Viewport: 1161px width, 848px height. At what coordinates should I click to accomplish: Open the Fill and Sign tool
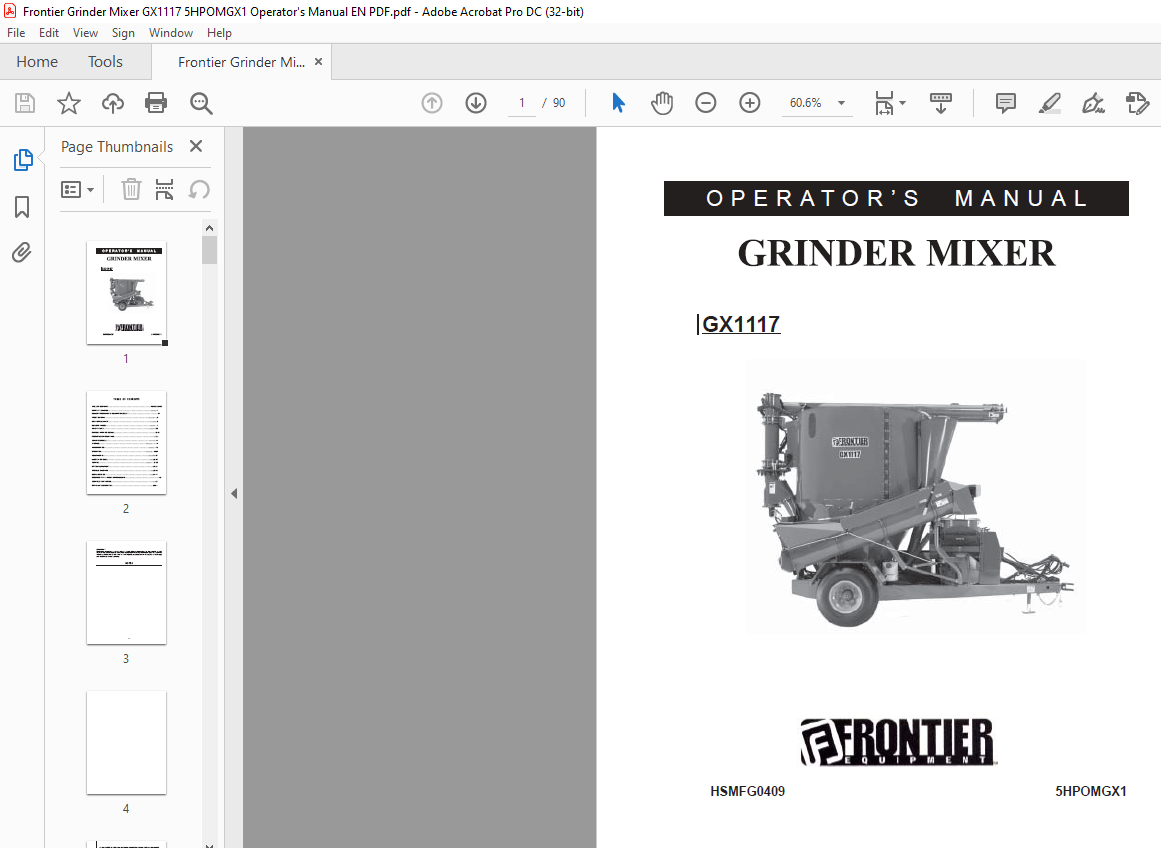click(x=1094, y=103)
